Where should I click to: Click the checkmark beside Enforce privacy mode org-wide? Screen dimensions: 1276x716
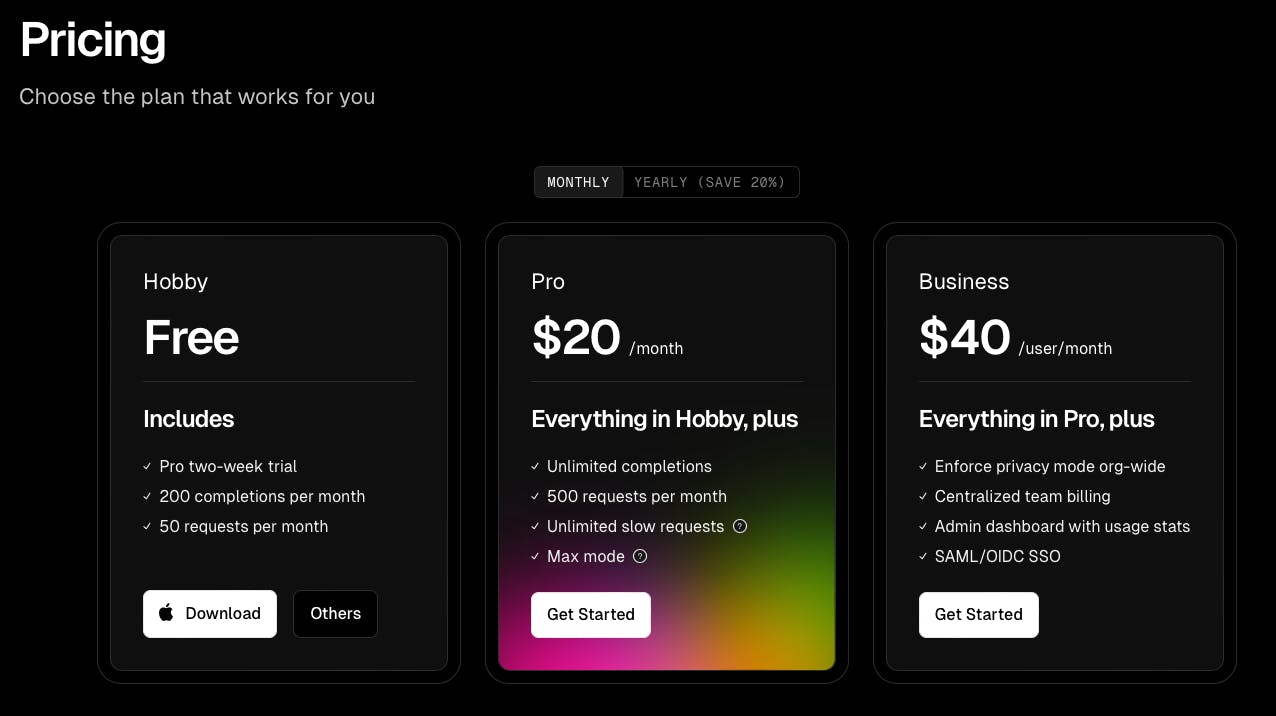point(923,466)
